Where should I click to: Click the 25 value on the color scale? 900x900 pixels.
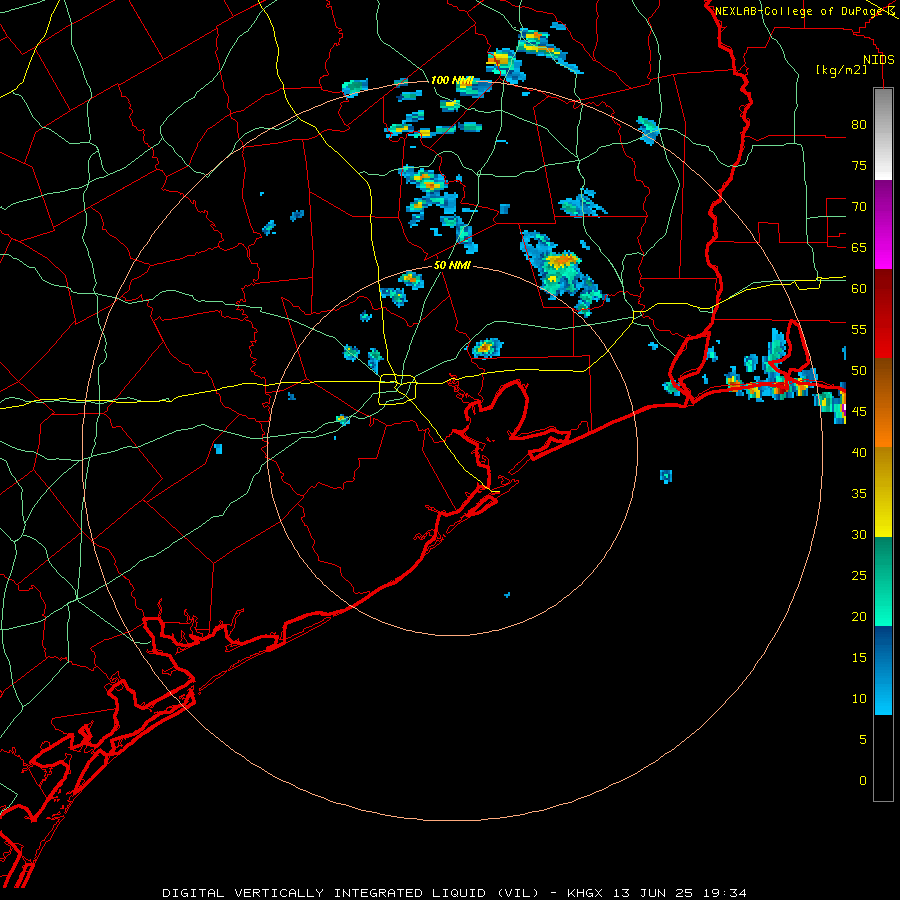859,576
